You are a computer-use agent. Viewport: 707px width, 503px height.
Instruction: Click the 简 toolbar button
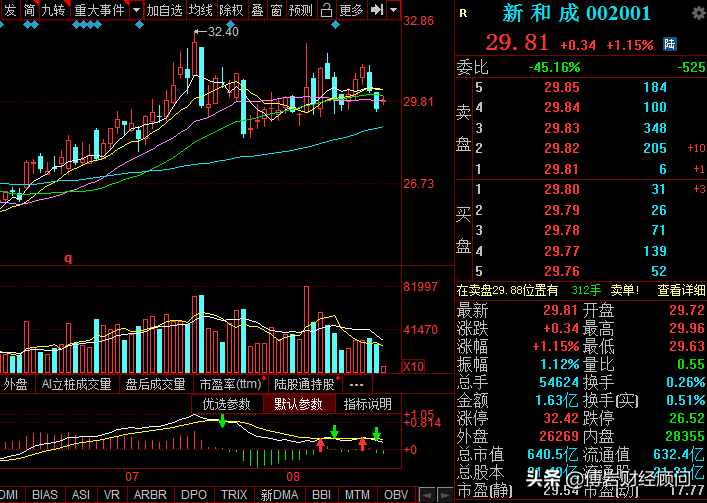tap(29, 9)
